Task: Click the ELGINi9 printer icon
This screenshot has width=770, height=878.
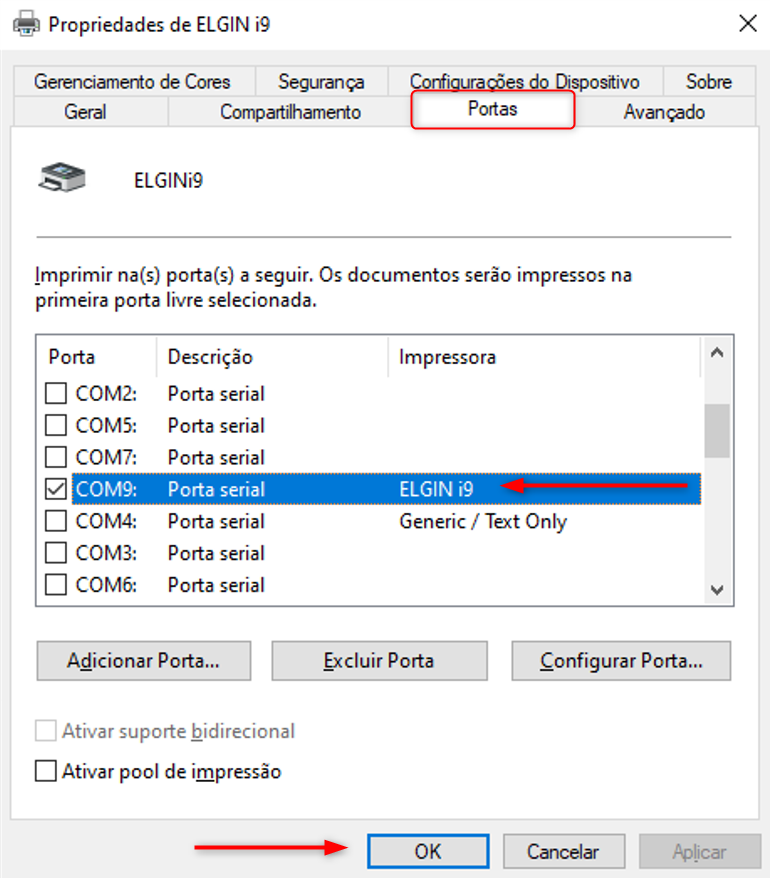Action: pyautogui.click(x=62, y=180)
